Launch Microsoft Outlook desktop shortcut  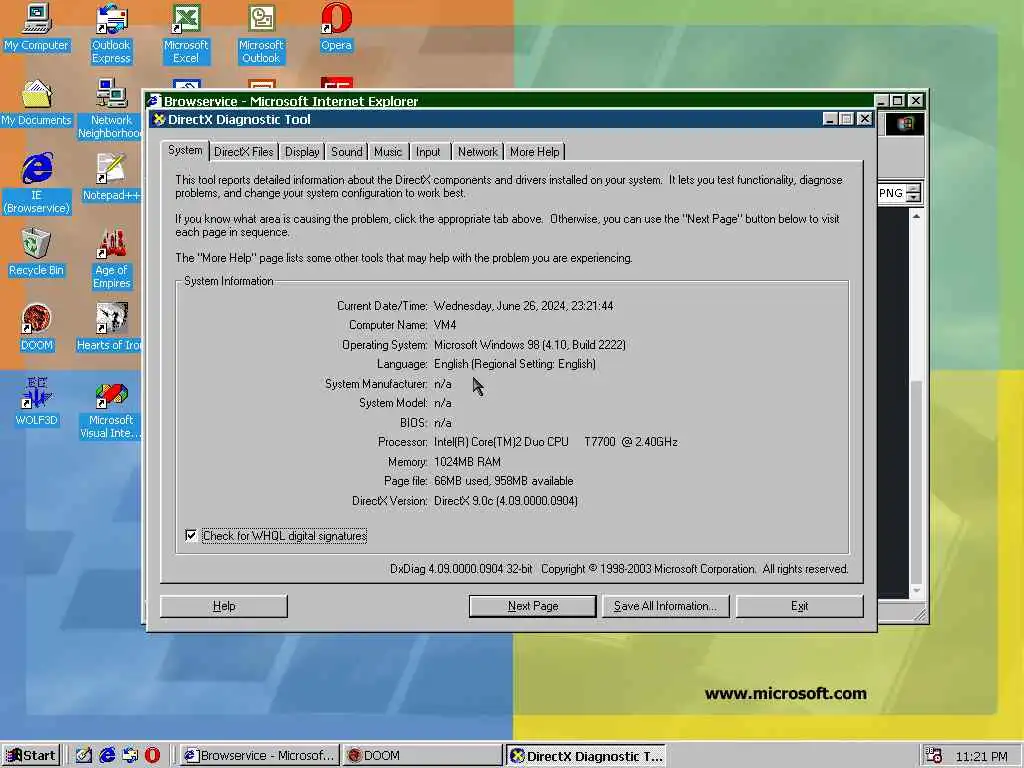pyautogui.click(x=261, y=33)
